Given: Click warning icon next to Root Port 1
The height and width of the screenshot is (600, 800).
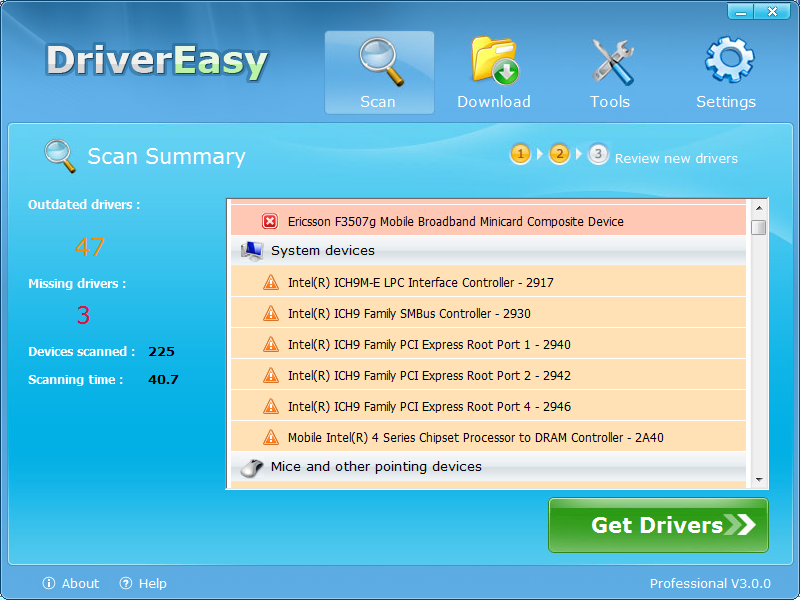Looking at the screenshot, I should 271,344.
